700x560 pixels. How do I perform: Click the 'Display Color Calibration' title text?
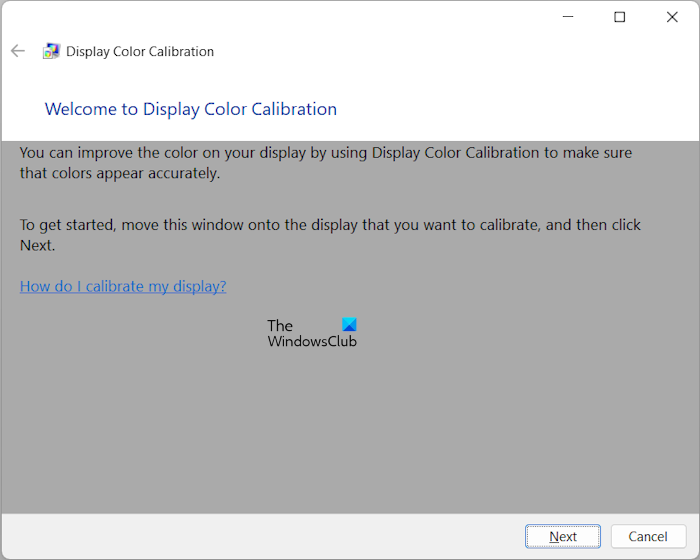point(140,51)
